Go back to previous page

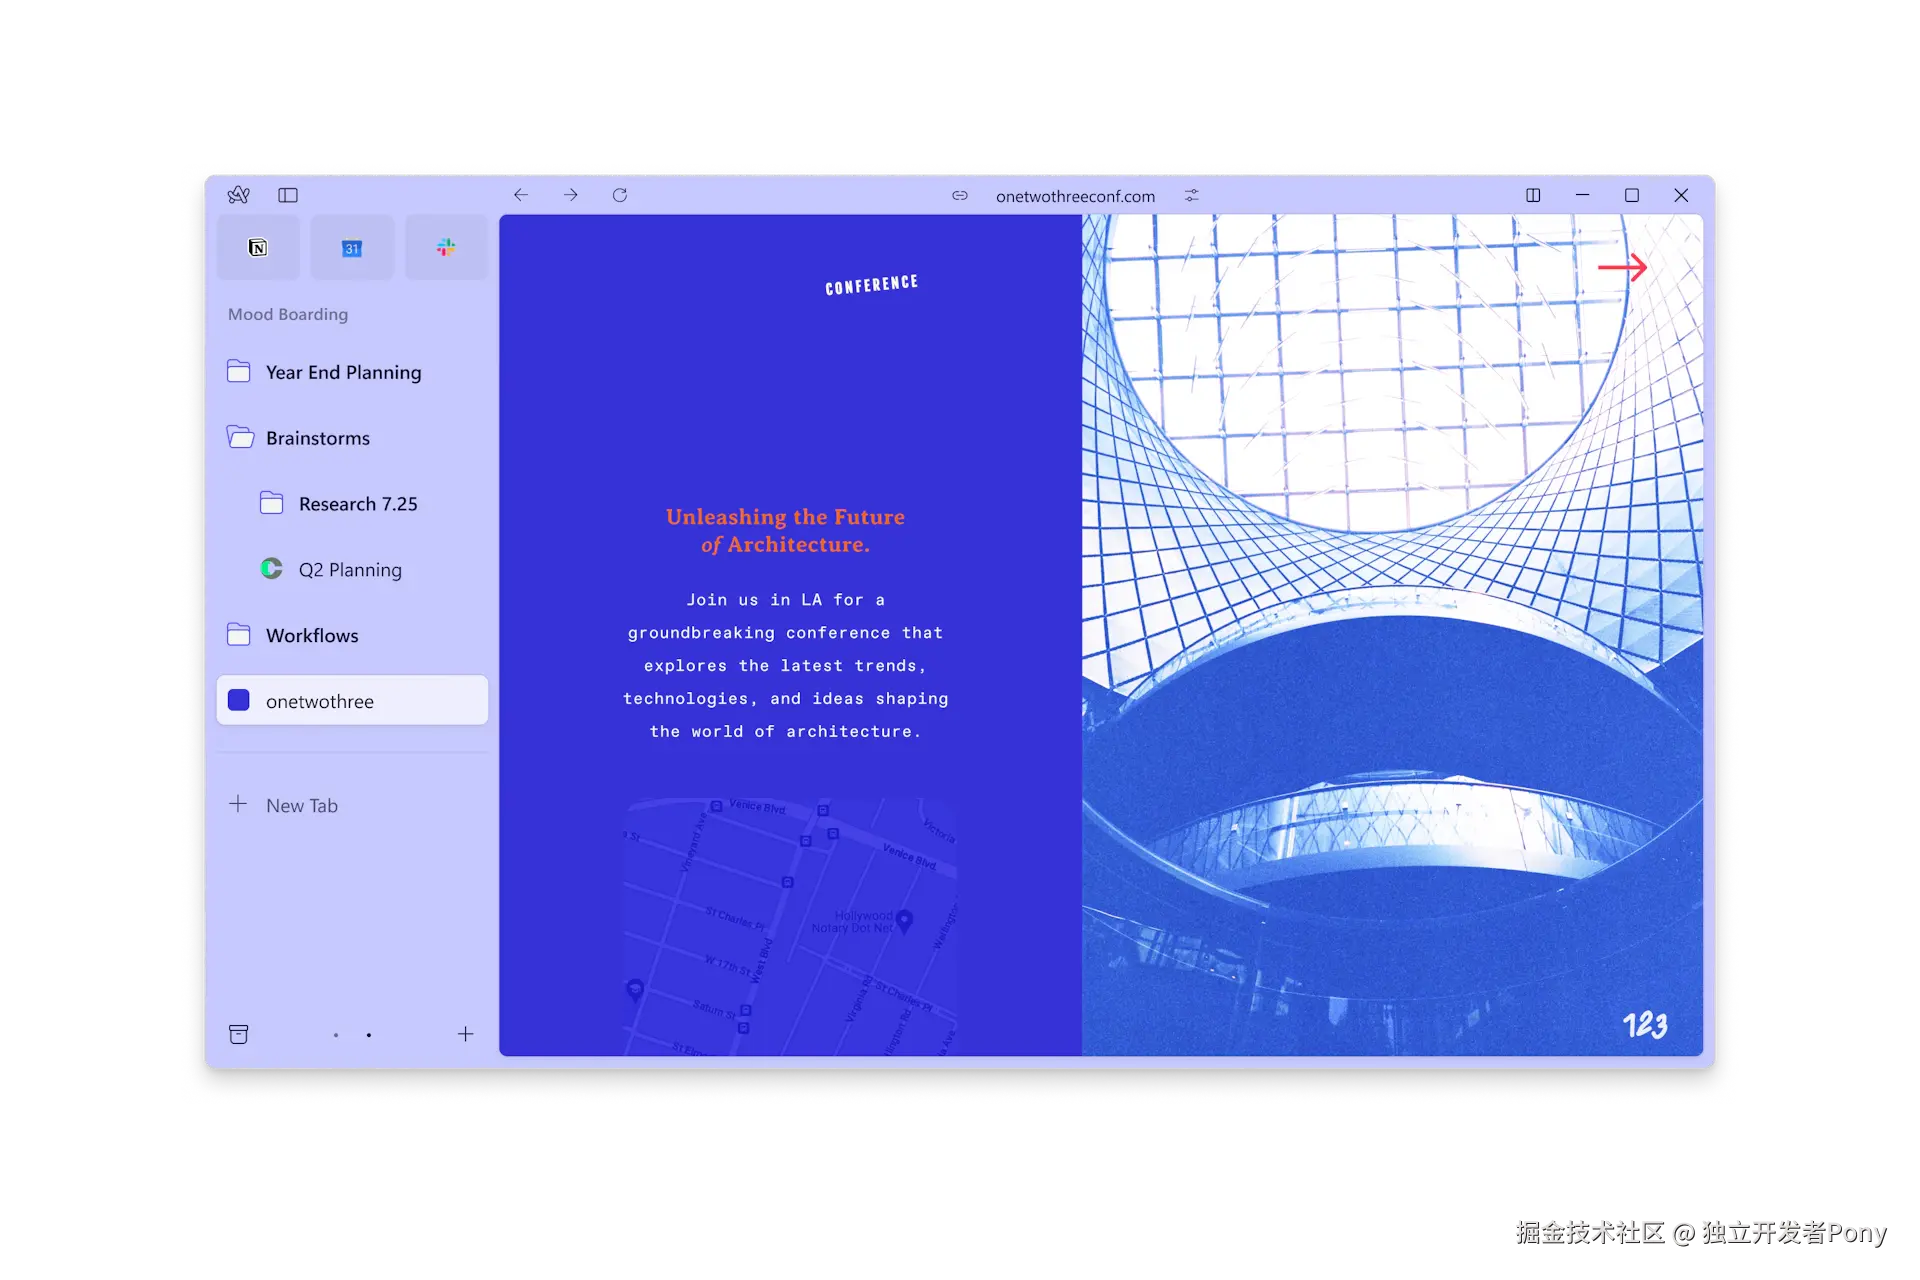coord(521,195)
